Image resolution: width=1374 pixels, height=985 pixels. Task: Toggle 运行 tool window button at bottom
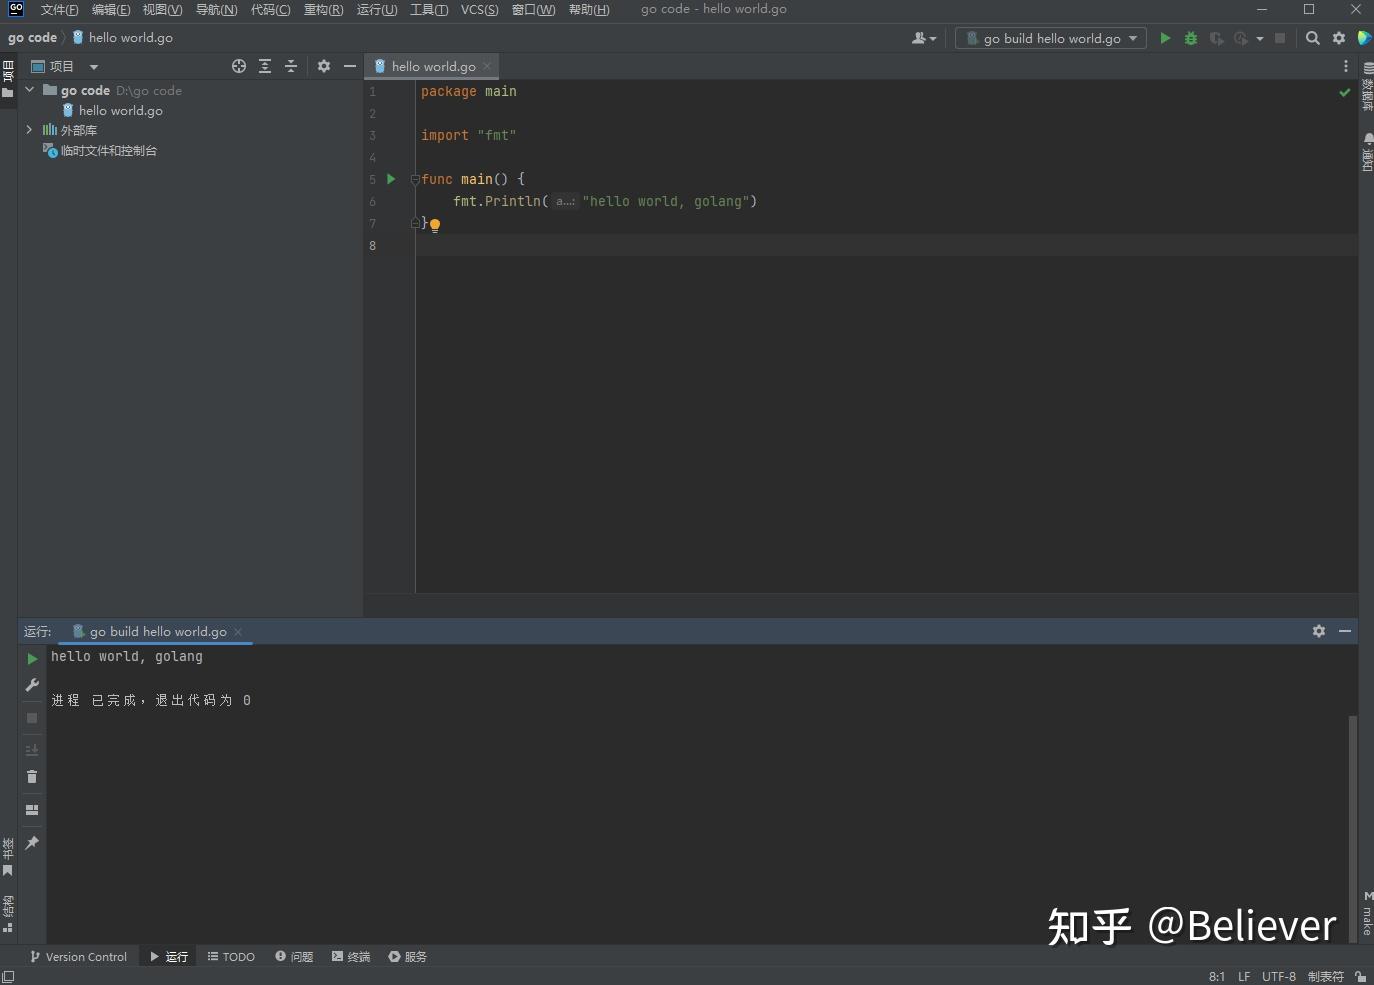[x=169, y=957]
